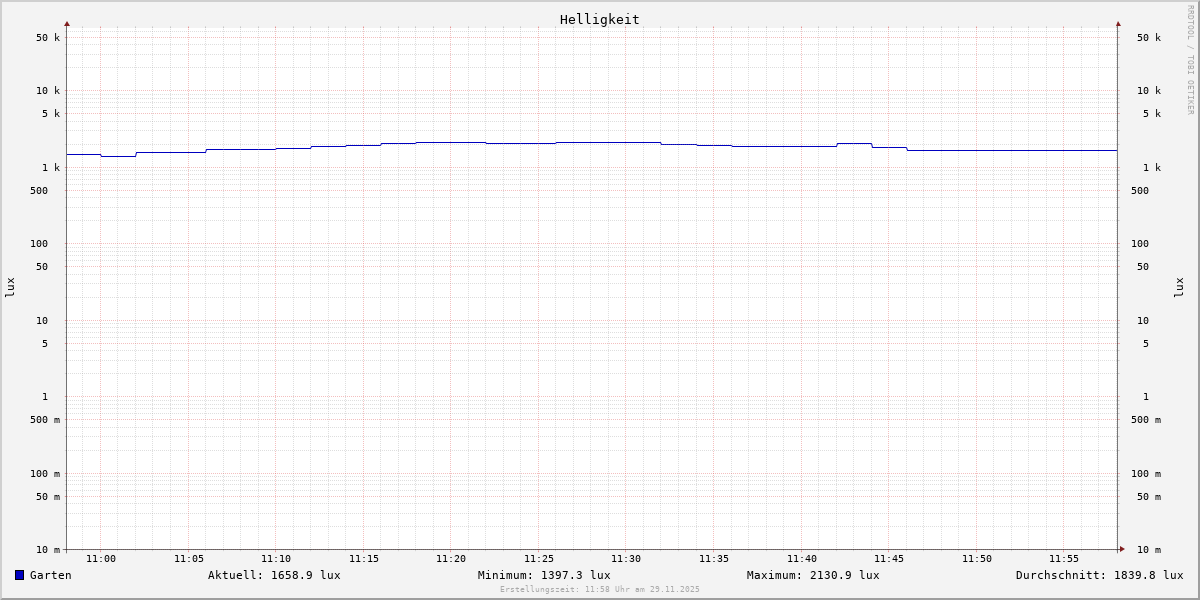Click the 11:55 time axis label
The height and width of the screenshot is (600, 1200).
tap(1064, 559)
